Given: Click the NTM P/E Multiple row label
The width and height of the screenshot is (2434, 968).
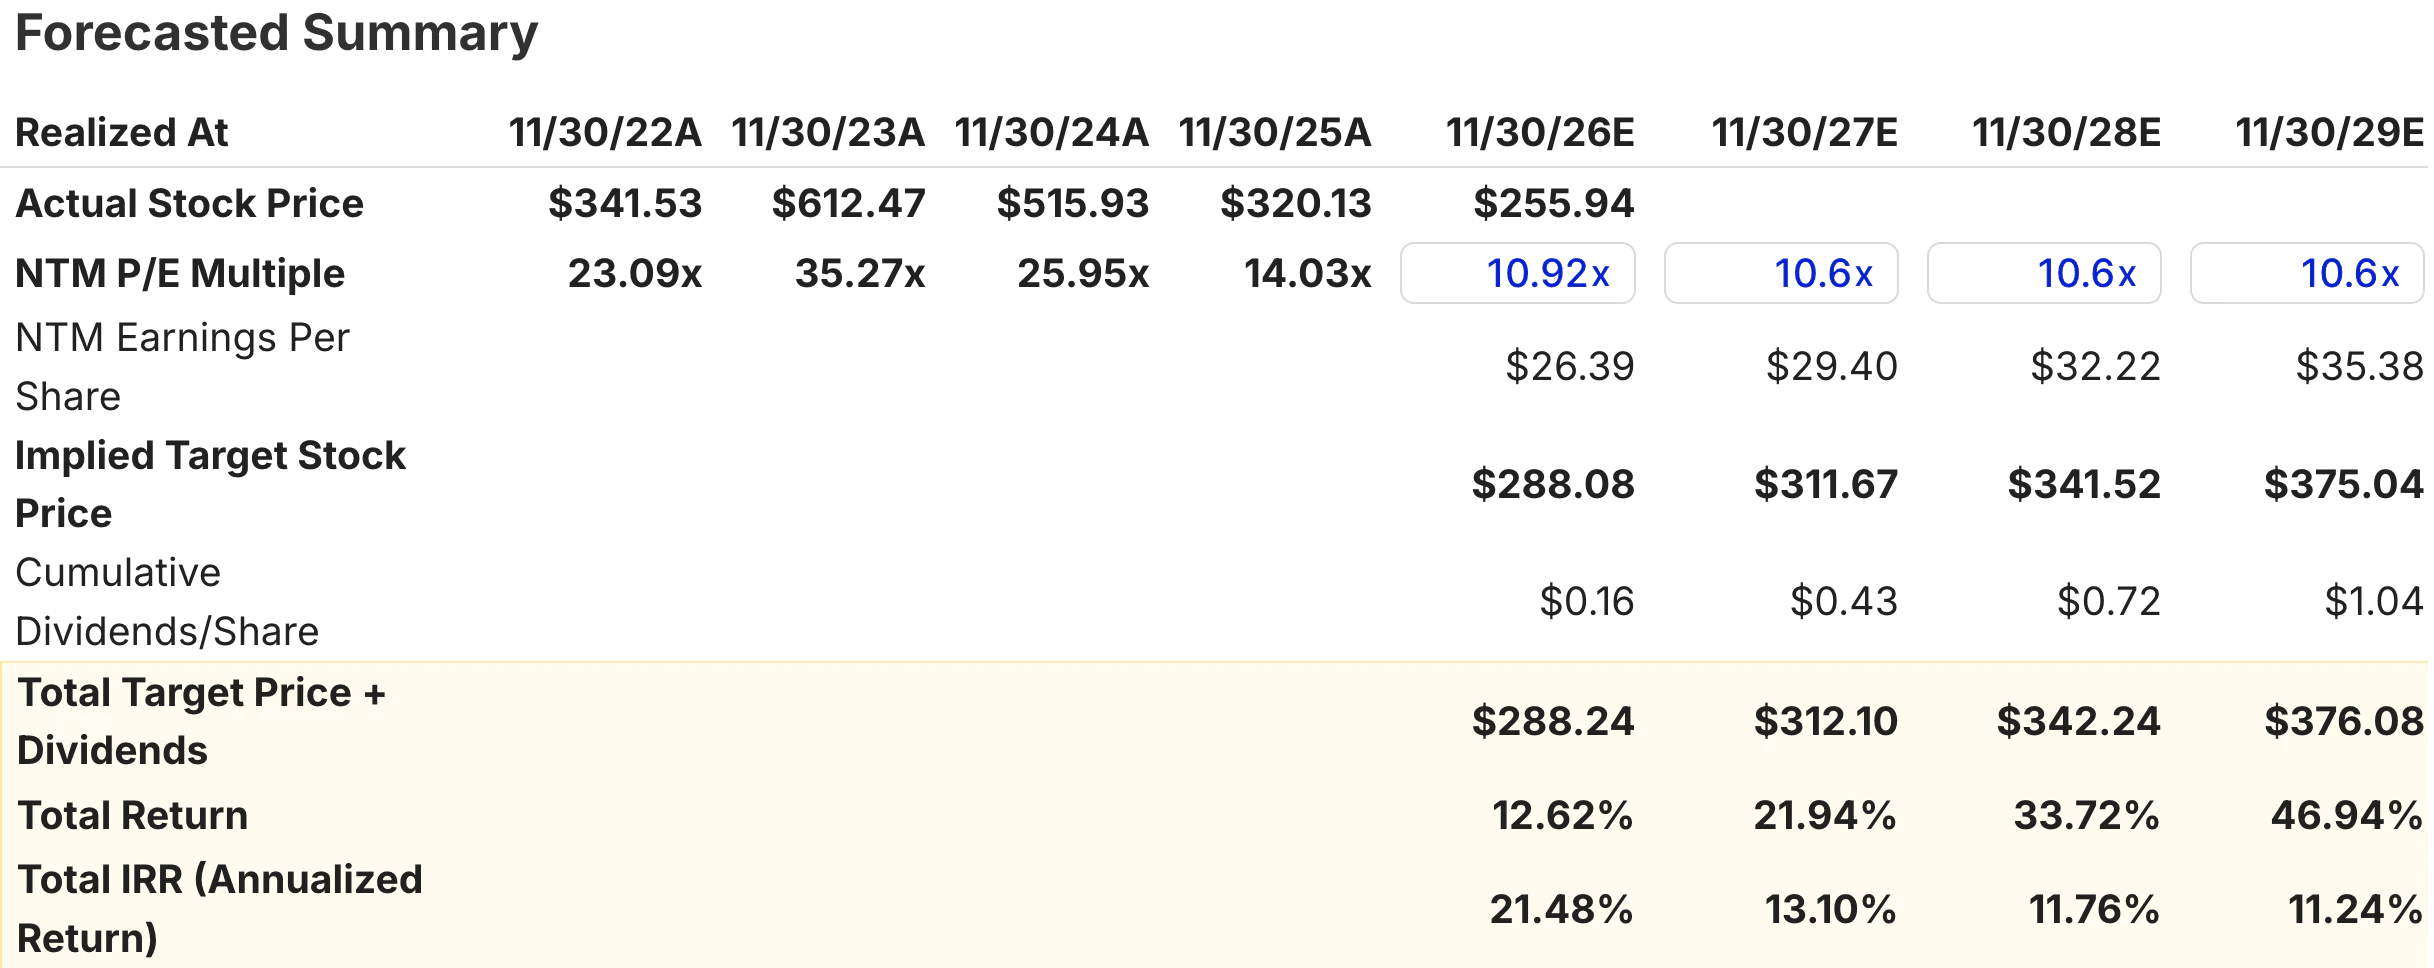Looking at the screenshot, I should (180, 273).
